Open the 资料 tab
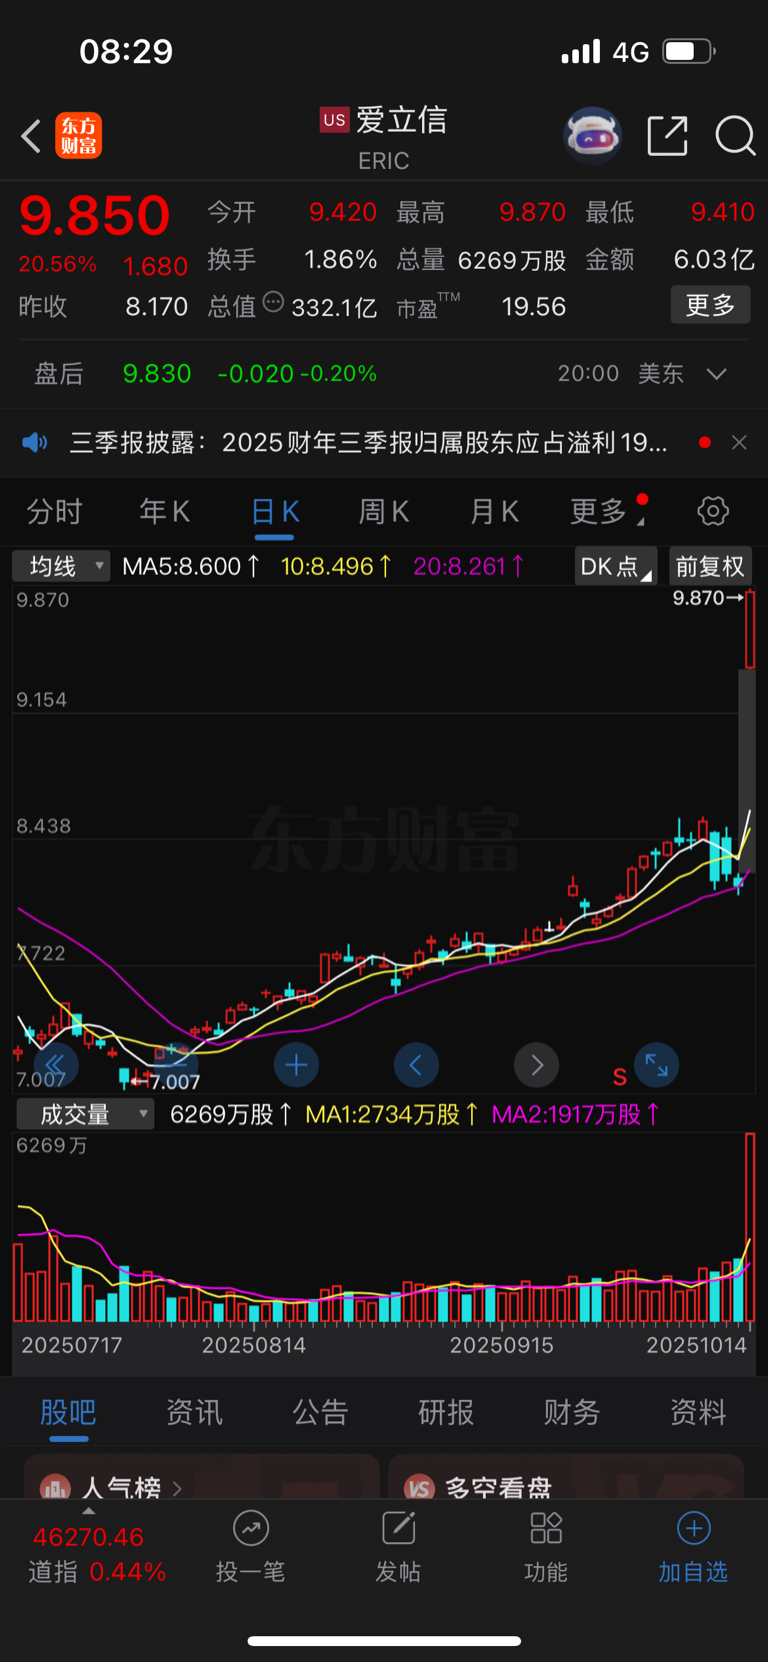 coord(698,1412)
